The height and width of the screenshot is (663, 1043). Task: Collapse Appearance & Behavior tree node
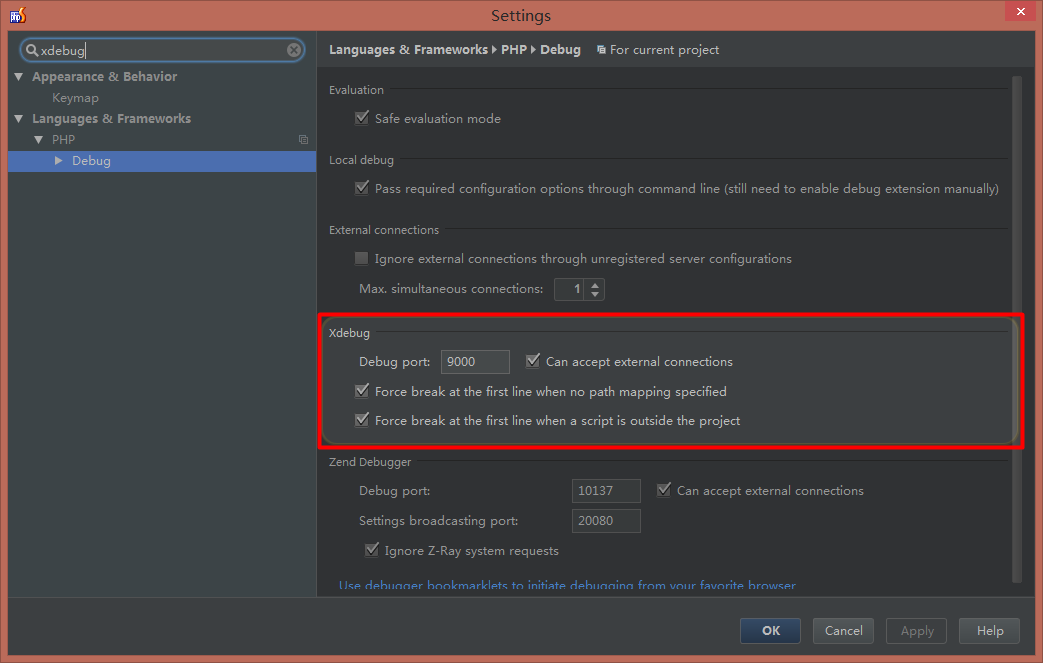[19, 76]
